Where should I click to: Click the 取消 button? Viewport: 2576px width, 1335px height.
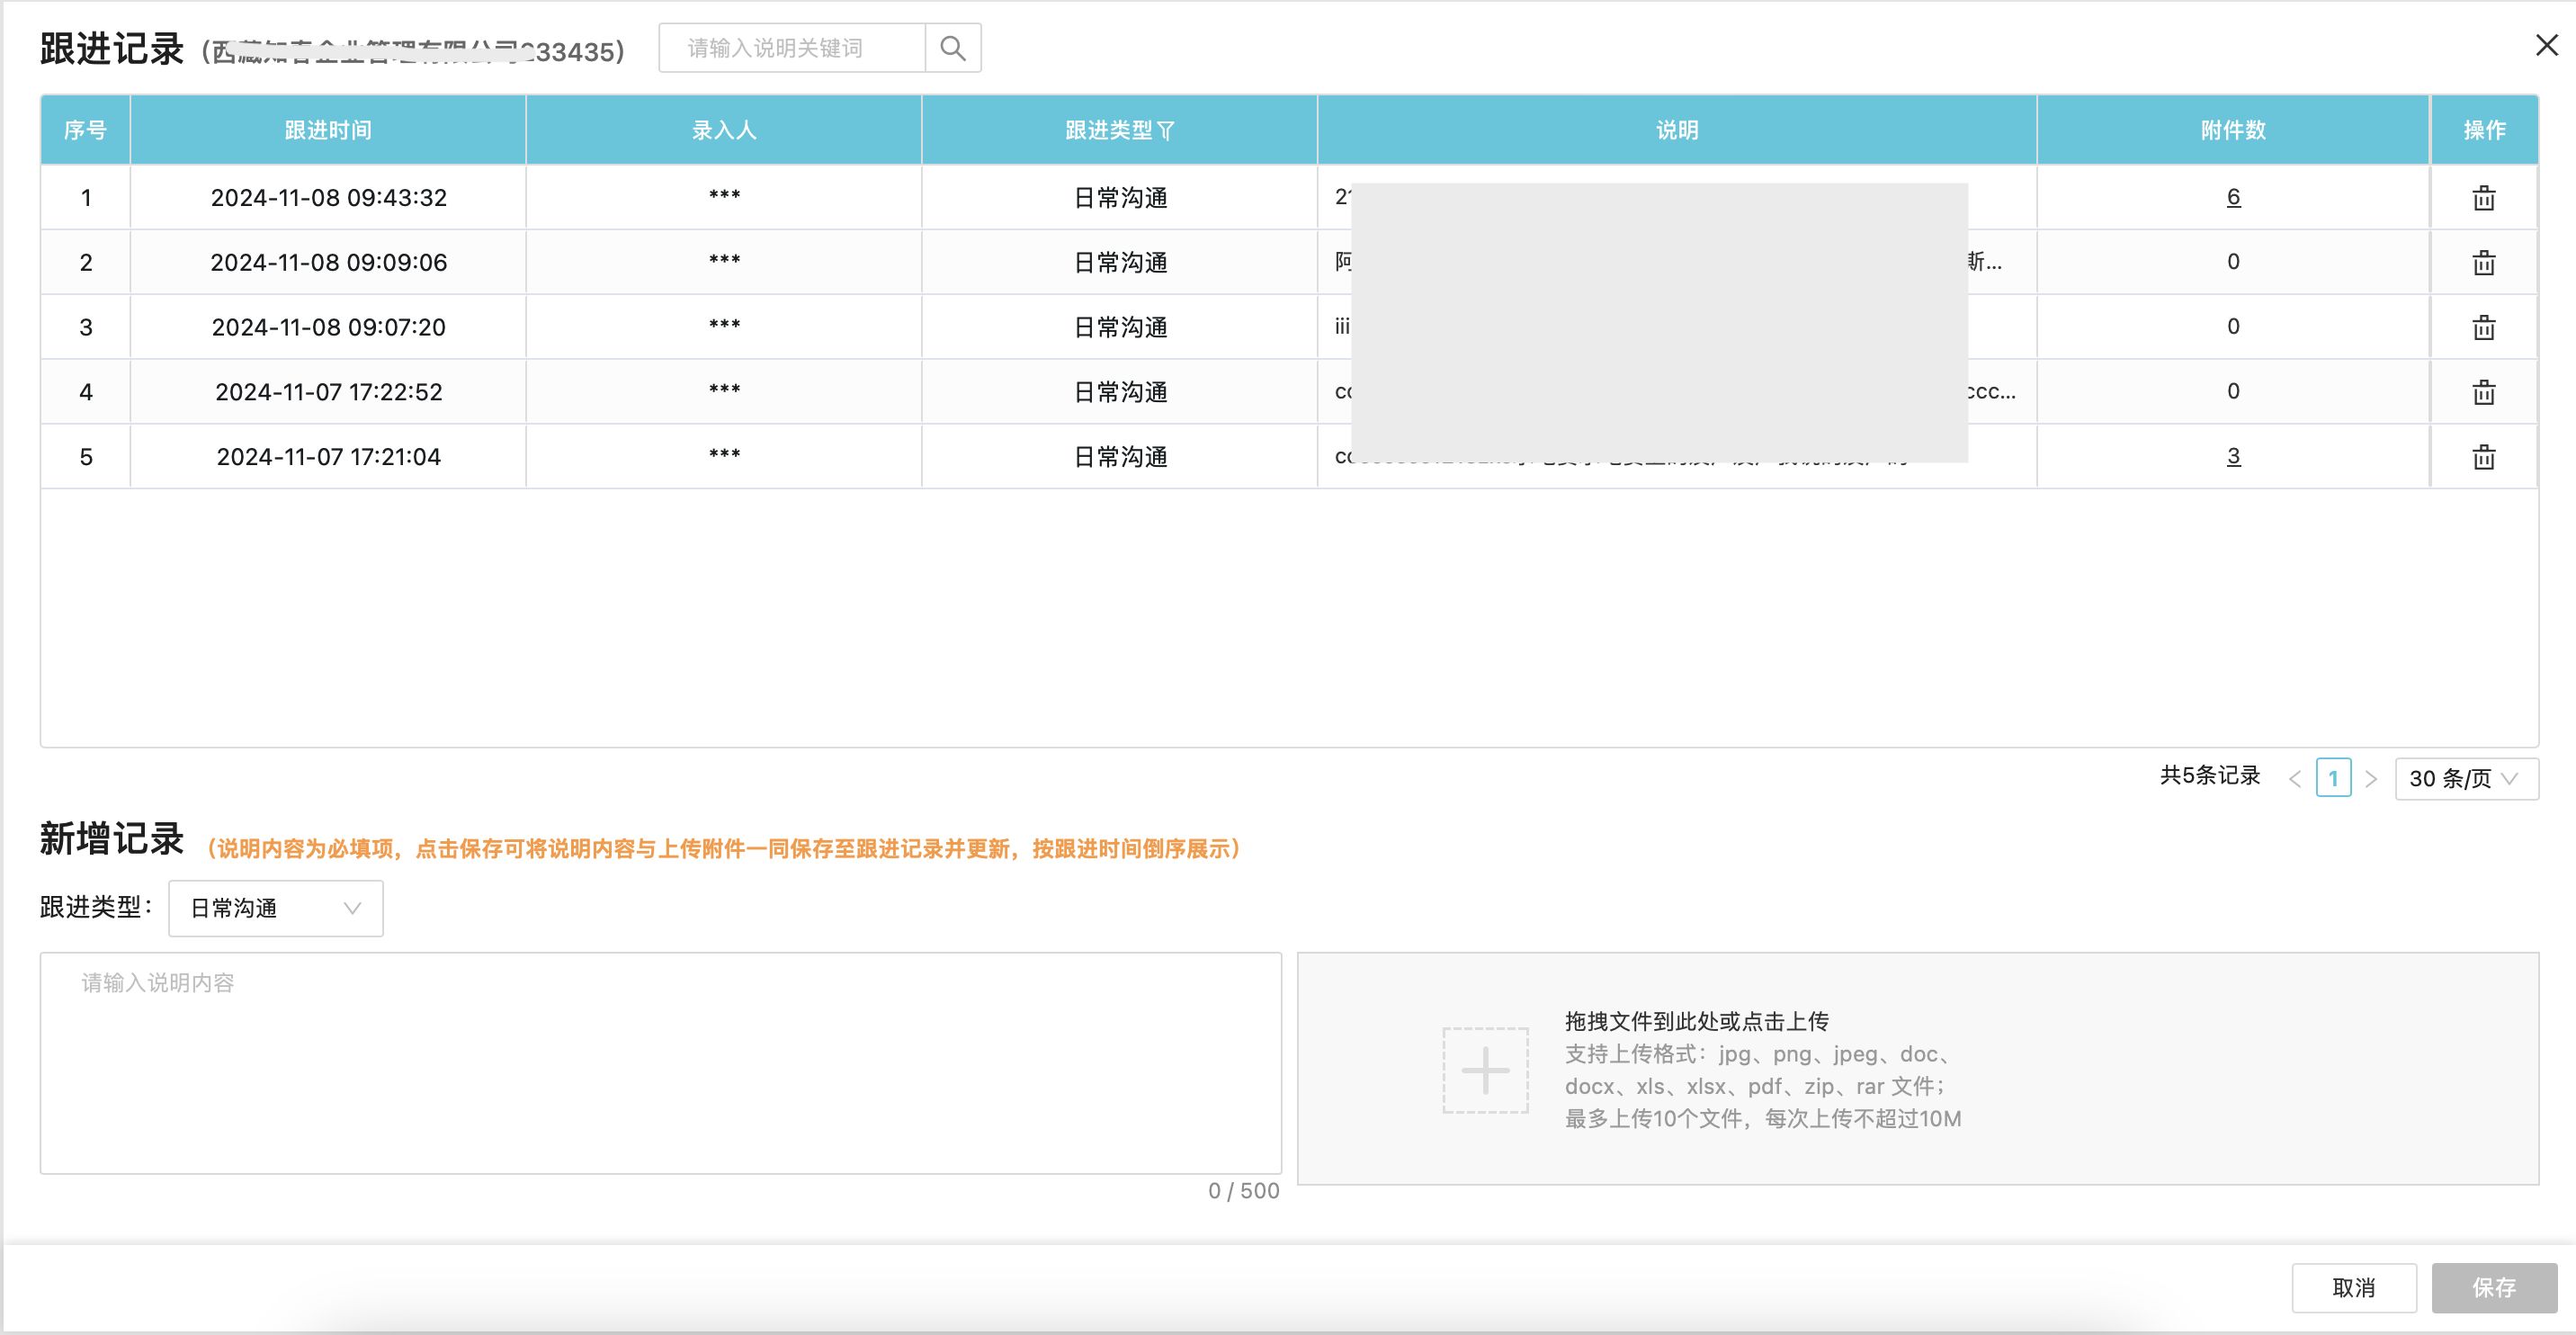pyautogui.click(x=2353, y=1288)
